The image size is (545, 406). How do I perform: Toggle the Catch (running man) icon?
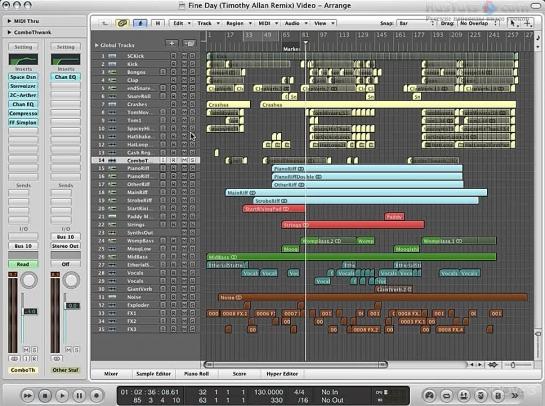tap(140, 23)
